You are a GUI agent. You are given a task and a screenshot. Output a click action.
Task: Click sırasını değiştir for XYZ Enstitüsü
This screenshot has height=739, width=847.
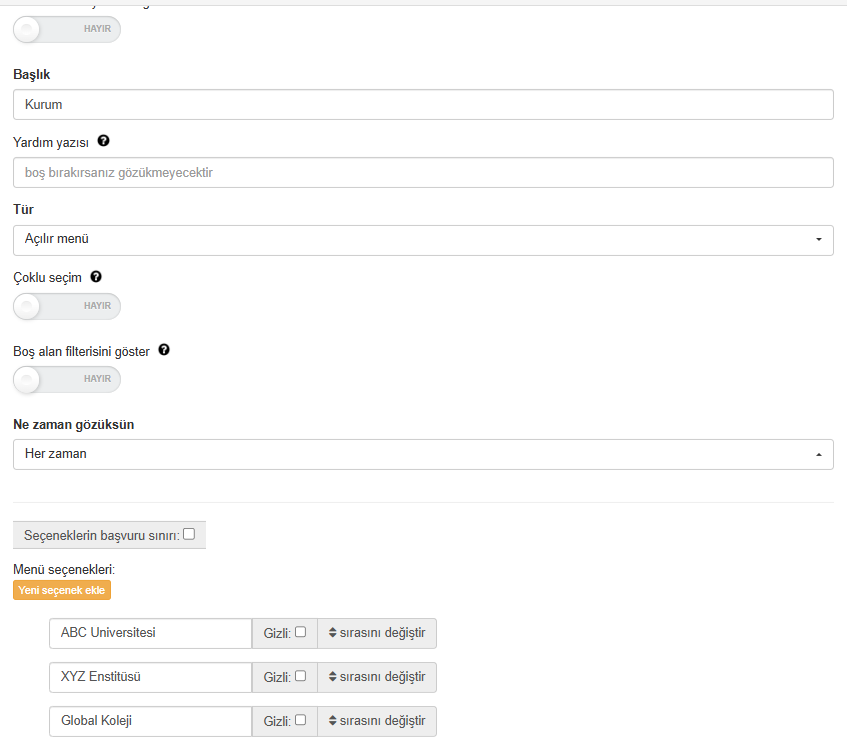pyautogui.click(x=377, y=677)
